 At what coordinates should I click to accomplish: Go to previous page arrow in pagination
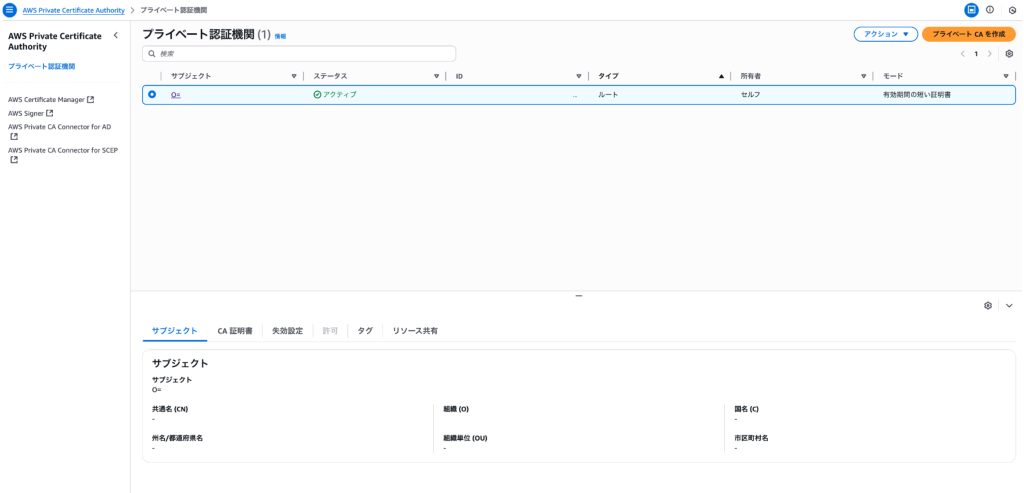(x=962, y=54)
